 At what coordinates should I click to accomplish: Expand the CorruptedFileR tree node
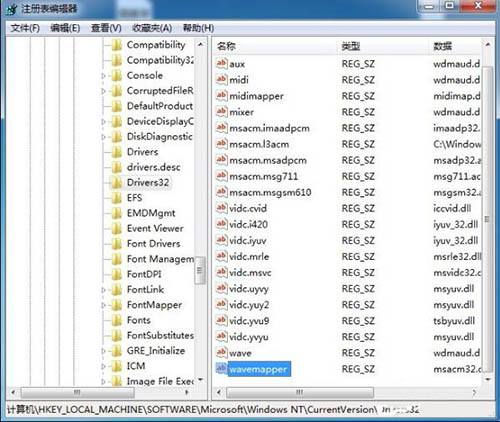click(x=103, y=91)
